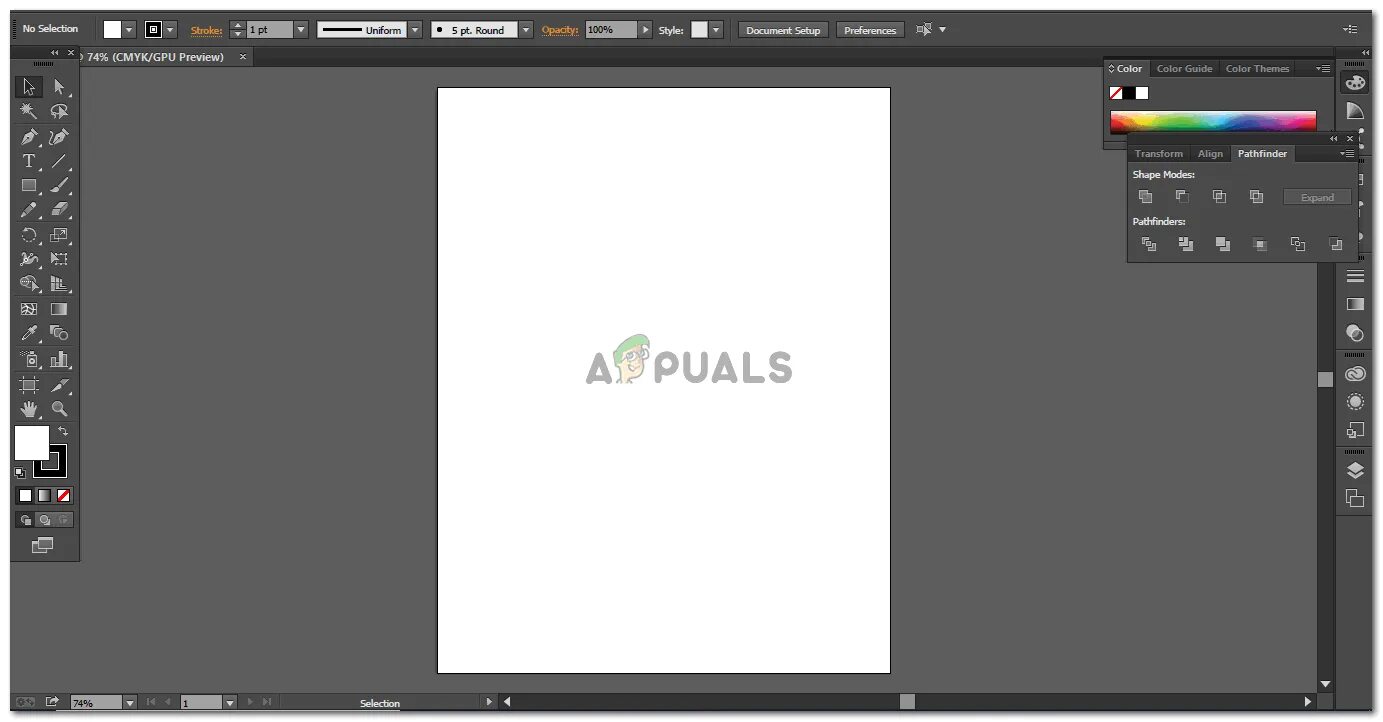Open the Preferences button
The width and height of the screenshot is (1383, 722).
(870, 30)
